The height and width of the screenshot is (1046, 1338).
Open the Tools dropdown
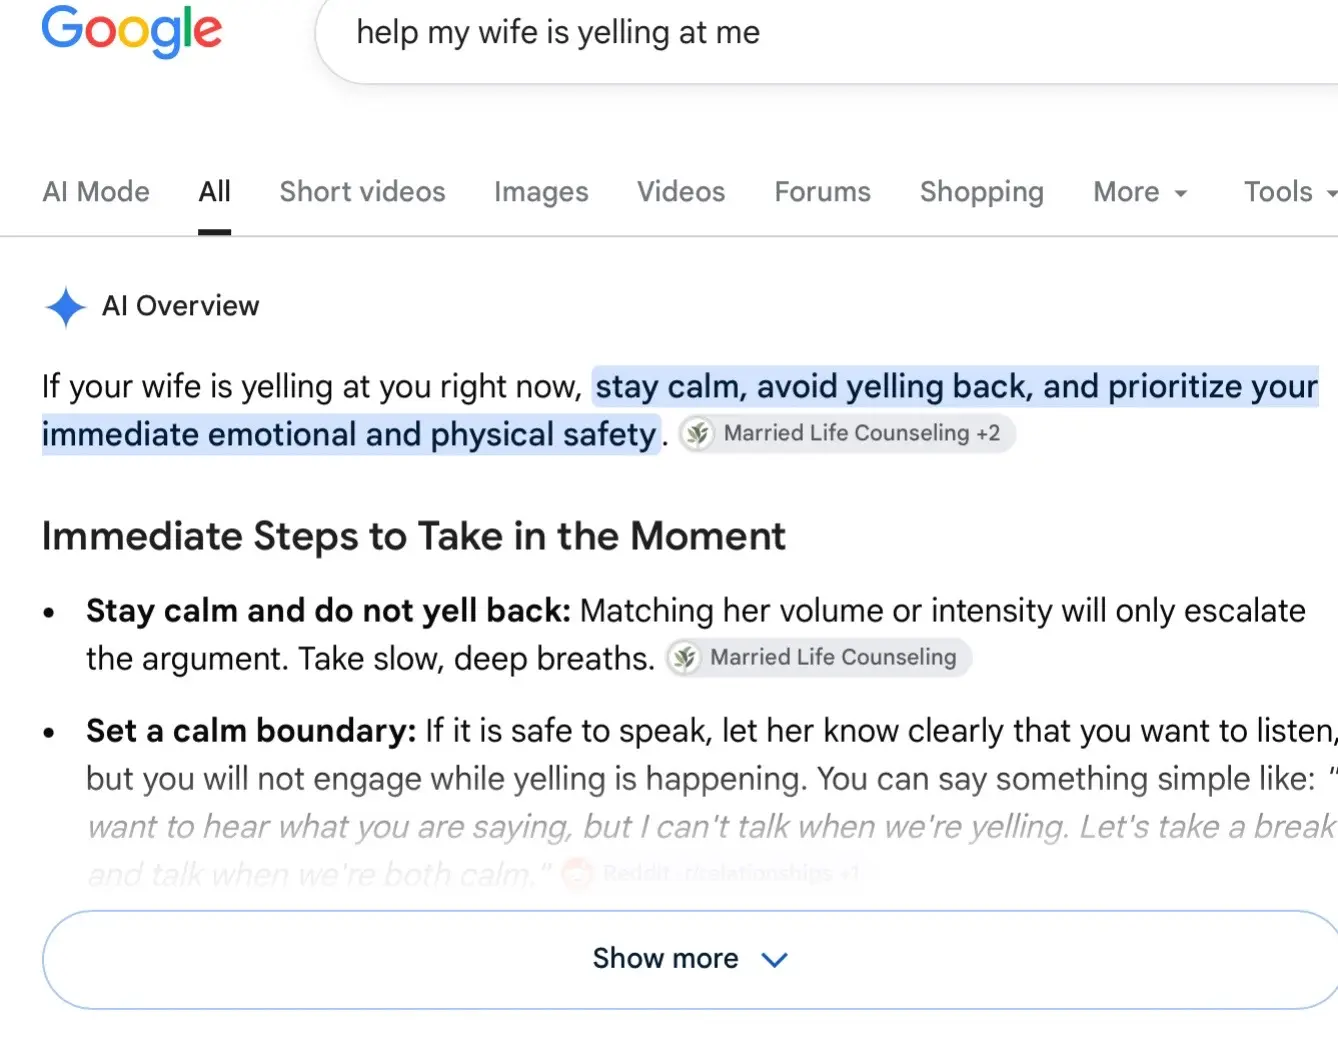(x=1290, y=191)
